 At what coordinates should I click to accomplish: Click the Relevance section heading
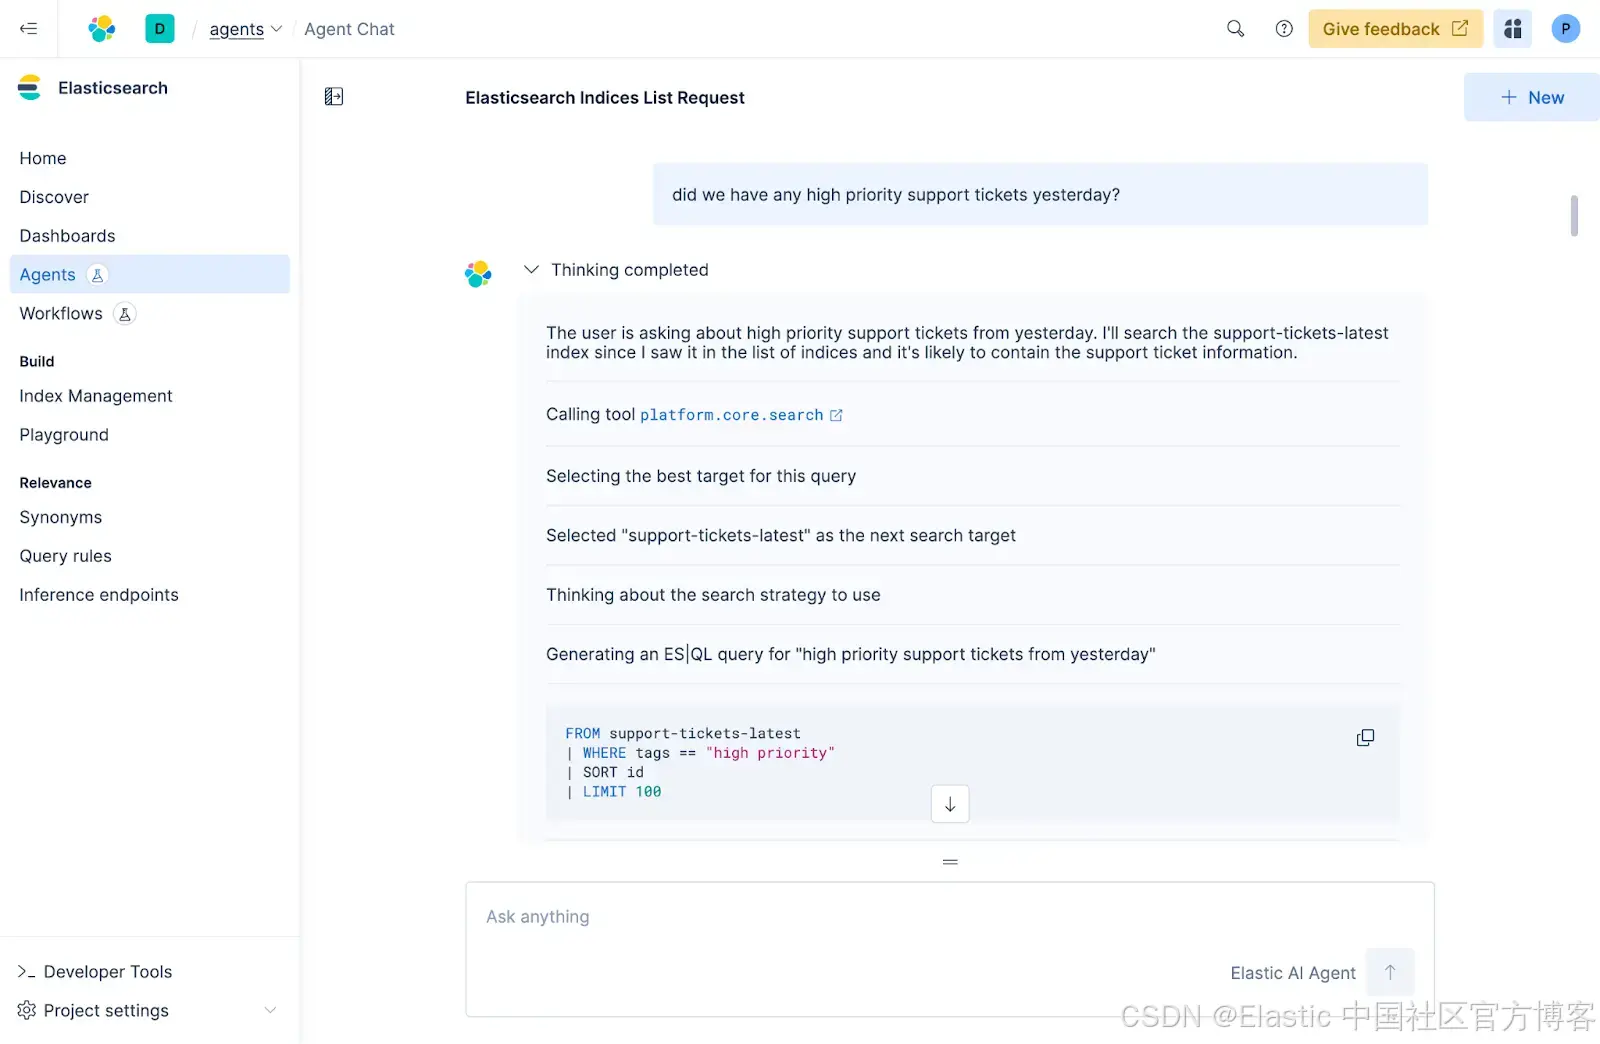[55, 483]
